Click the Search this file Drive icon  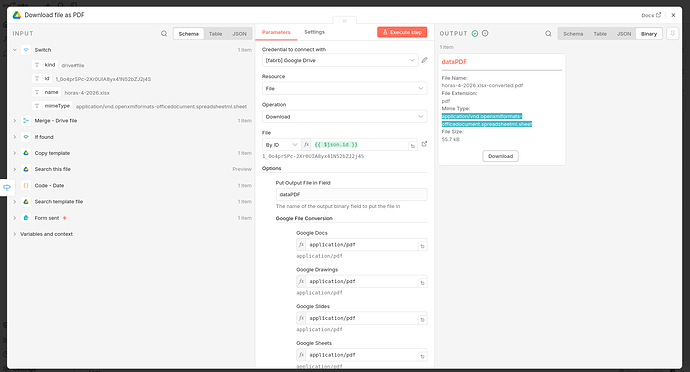pos(26,169)
